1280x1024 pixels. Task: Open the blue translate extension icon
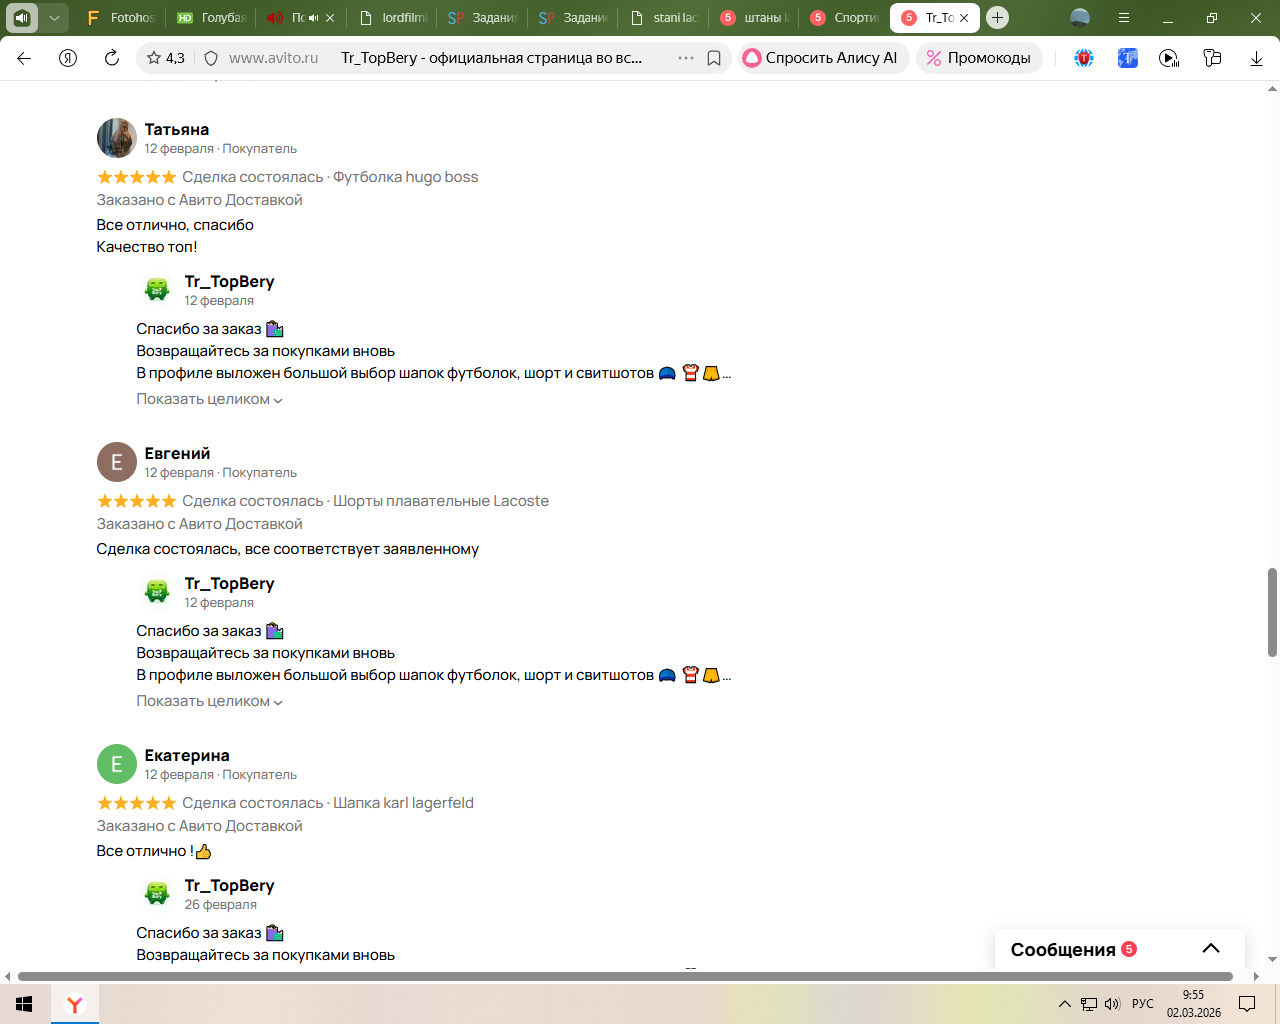(1128, 58)
